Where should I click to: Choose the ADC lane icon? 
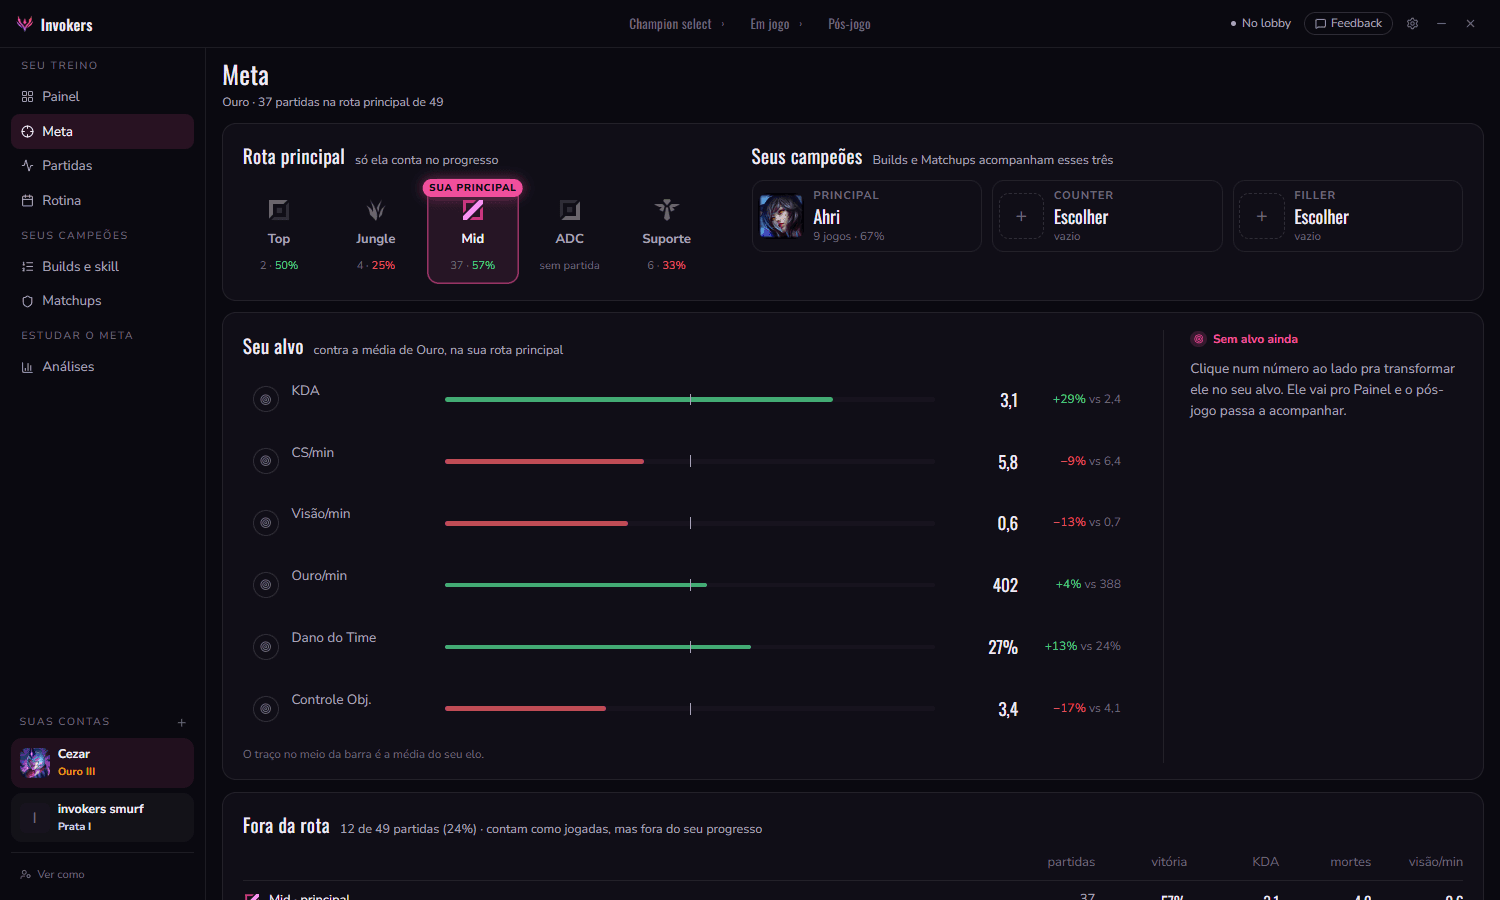point(570,210)
